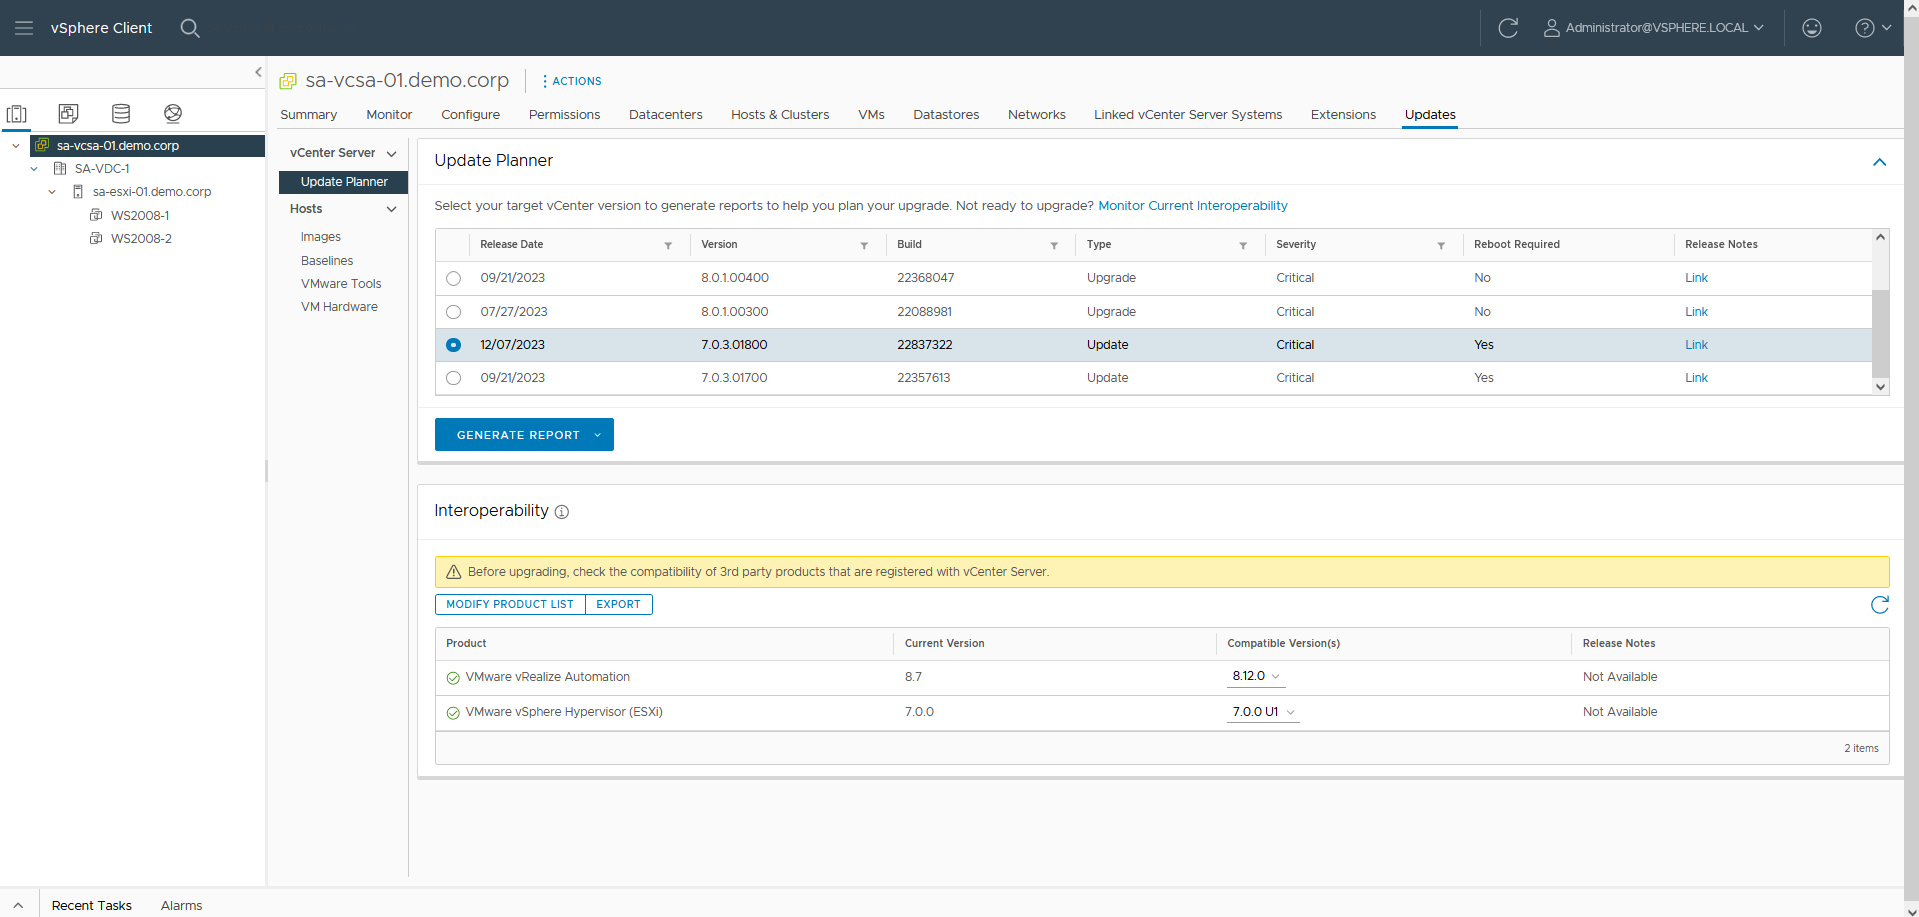
Task: Filter the Release Date column
Action: pos(668,245)
